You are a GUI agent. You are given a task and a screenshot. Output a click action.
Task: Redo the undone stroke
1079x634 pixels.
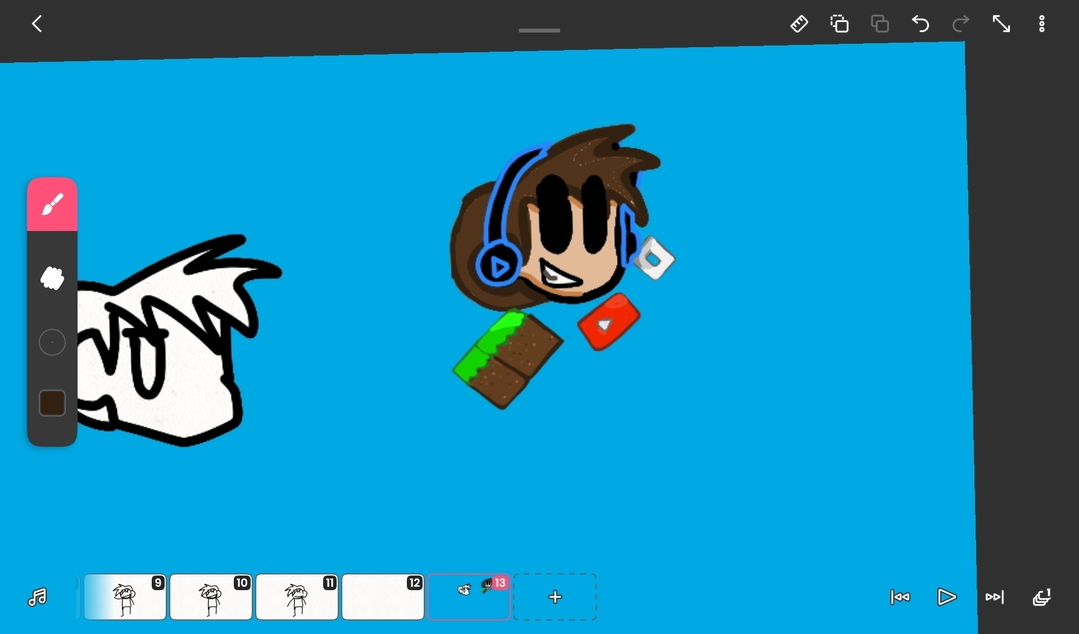[961, 24]
